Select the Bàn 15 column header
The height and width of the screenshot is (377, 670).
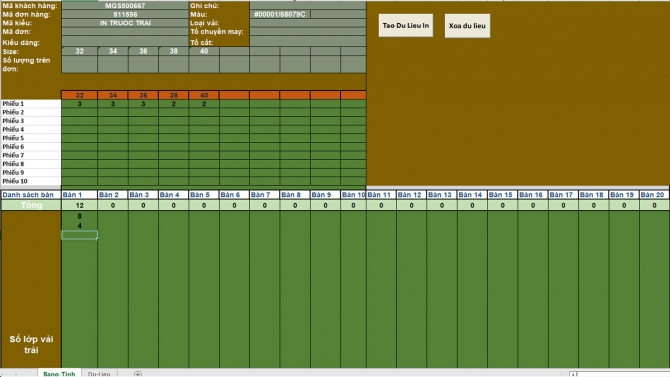502,194
